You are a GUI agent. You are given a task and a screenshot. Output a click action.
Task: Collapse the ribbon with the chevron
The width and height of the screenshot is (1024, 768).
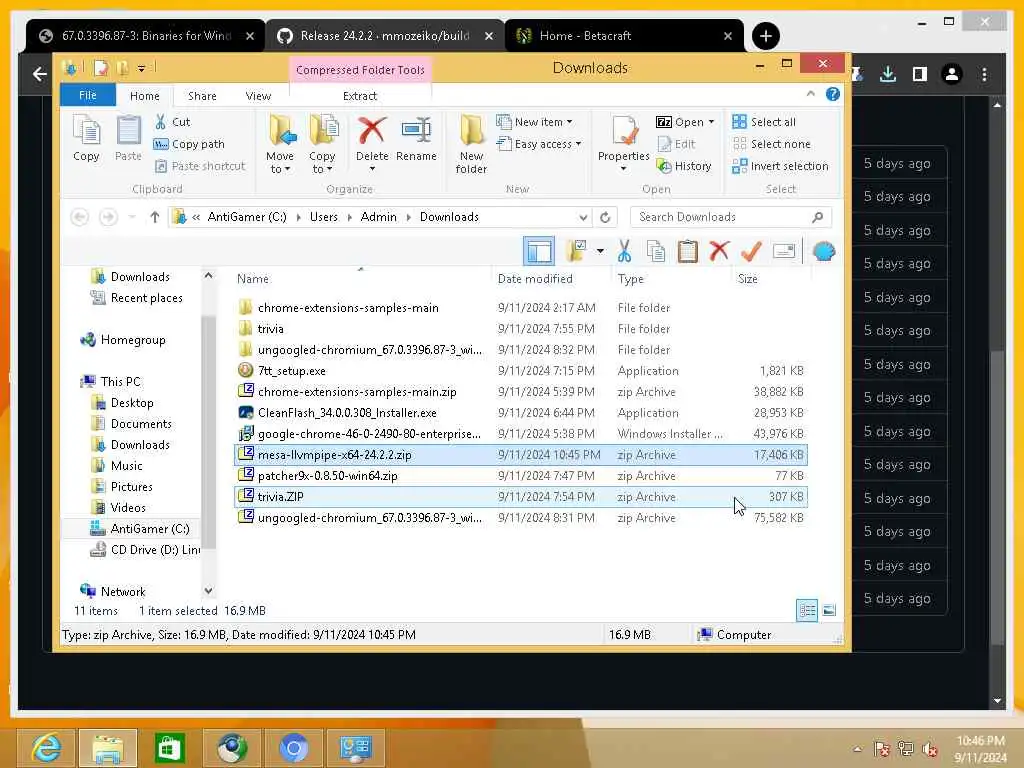[810, 94]
